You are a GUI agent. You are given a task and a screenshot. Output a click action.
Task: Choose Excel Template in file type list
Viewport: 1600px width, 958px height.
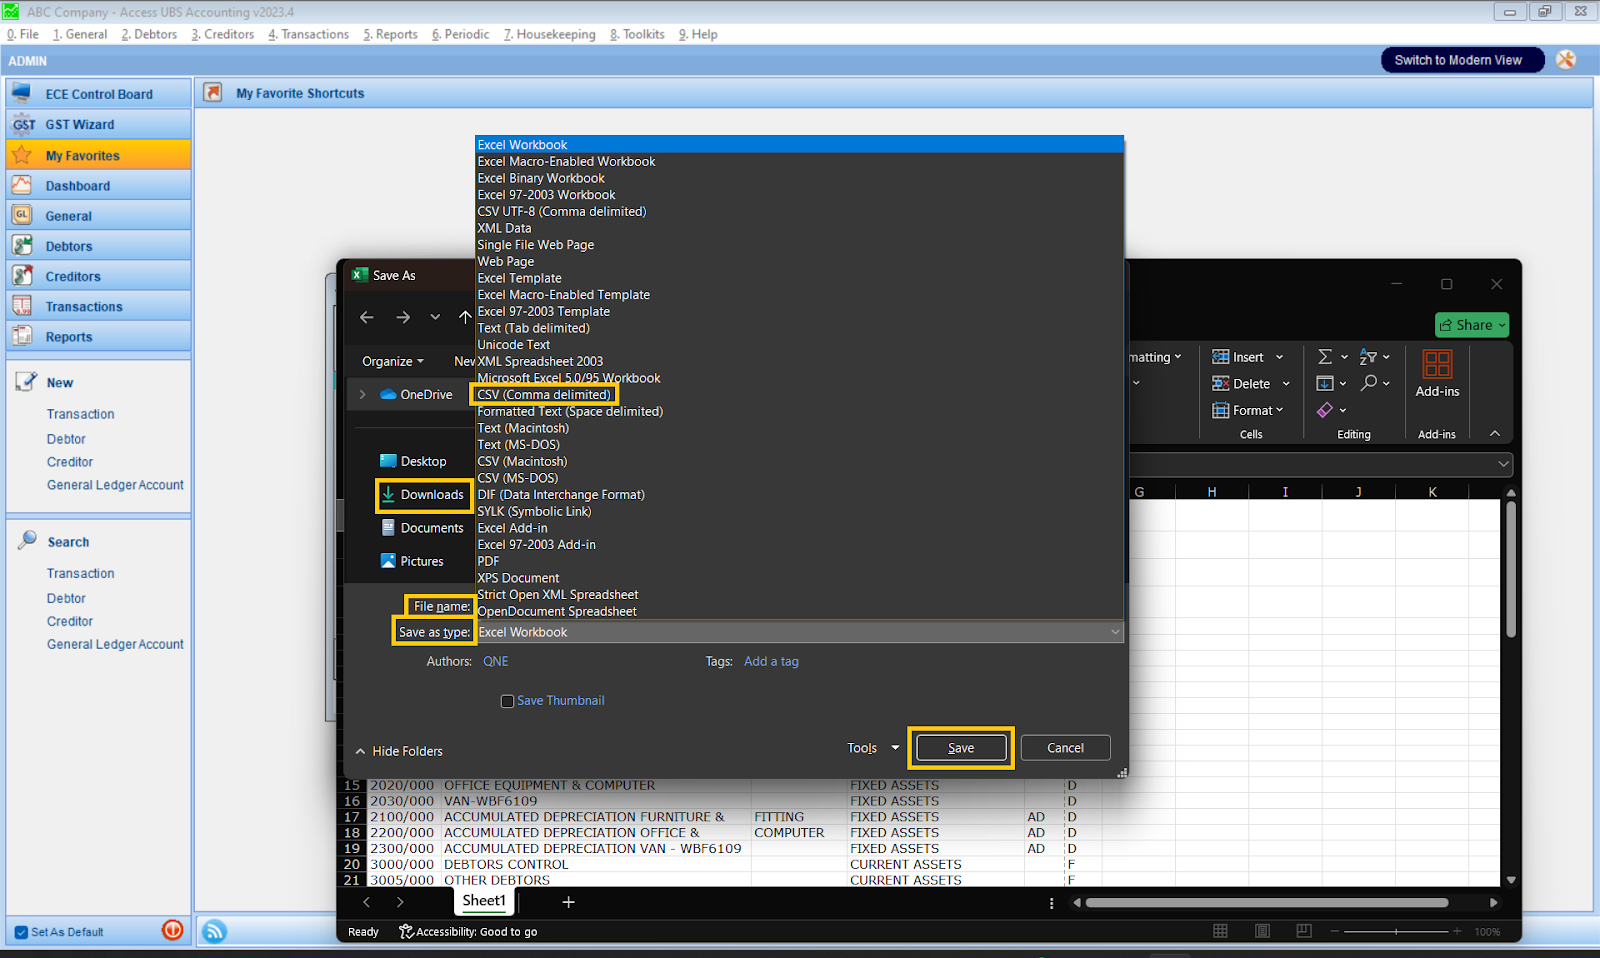[x=519, y=278]
